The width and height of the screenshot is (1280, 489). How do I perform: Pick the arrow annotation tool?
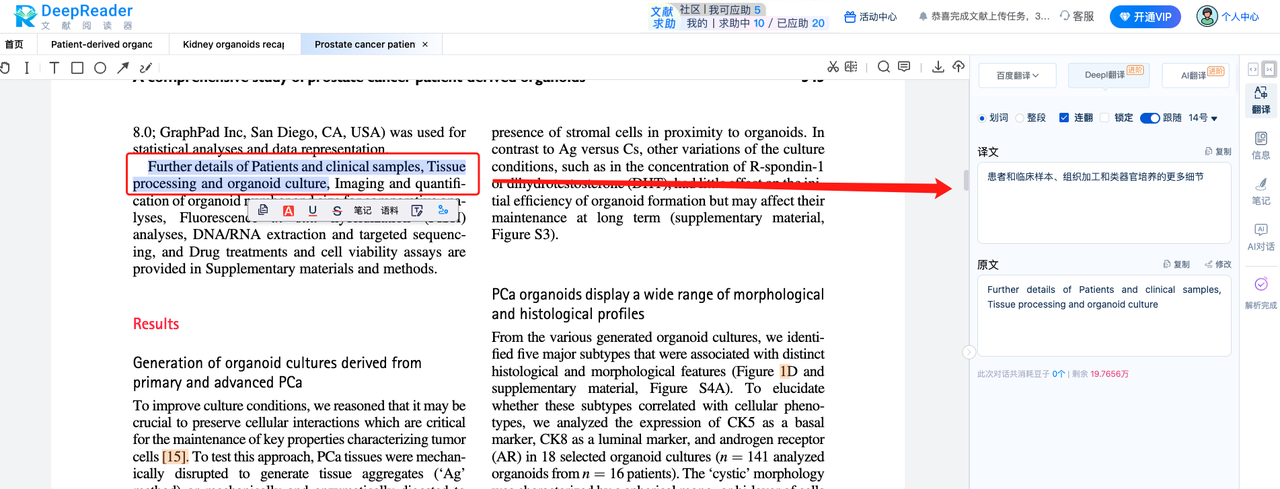(122, 68)
